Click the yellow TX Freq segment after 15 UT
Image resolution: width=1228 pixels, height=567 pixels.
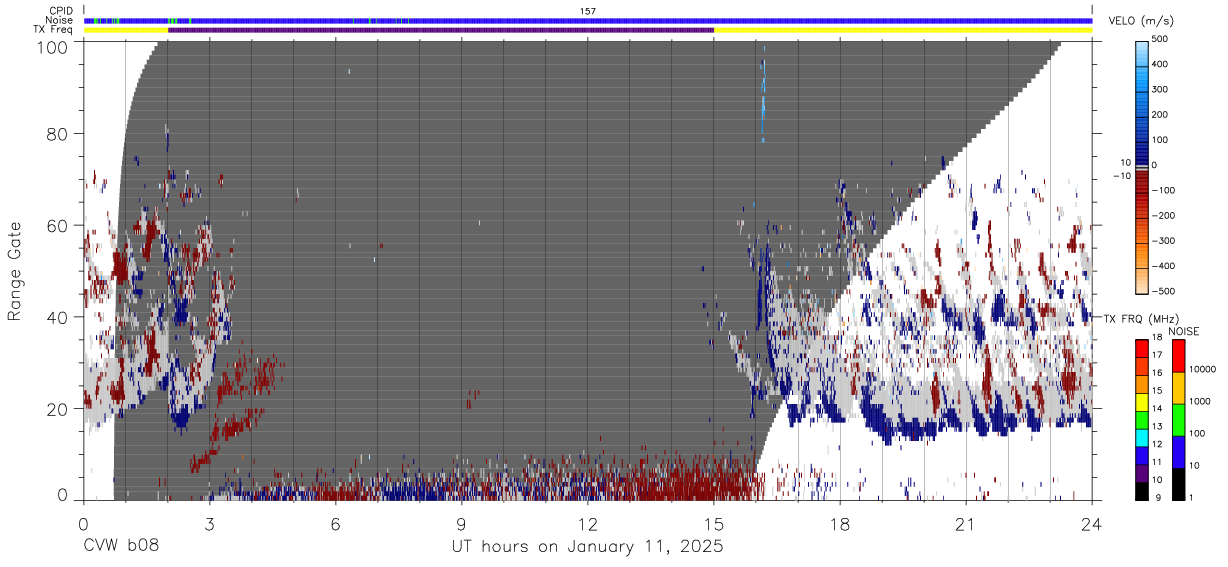coord(903,30)
